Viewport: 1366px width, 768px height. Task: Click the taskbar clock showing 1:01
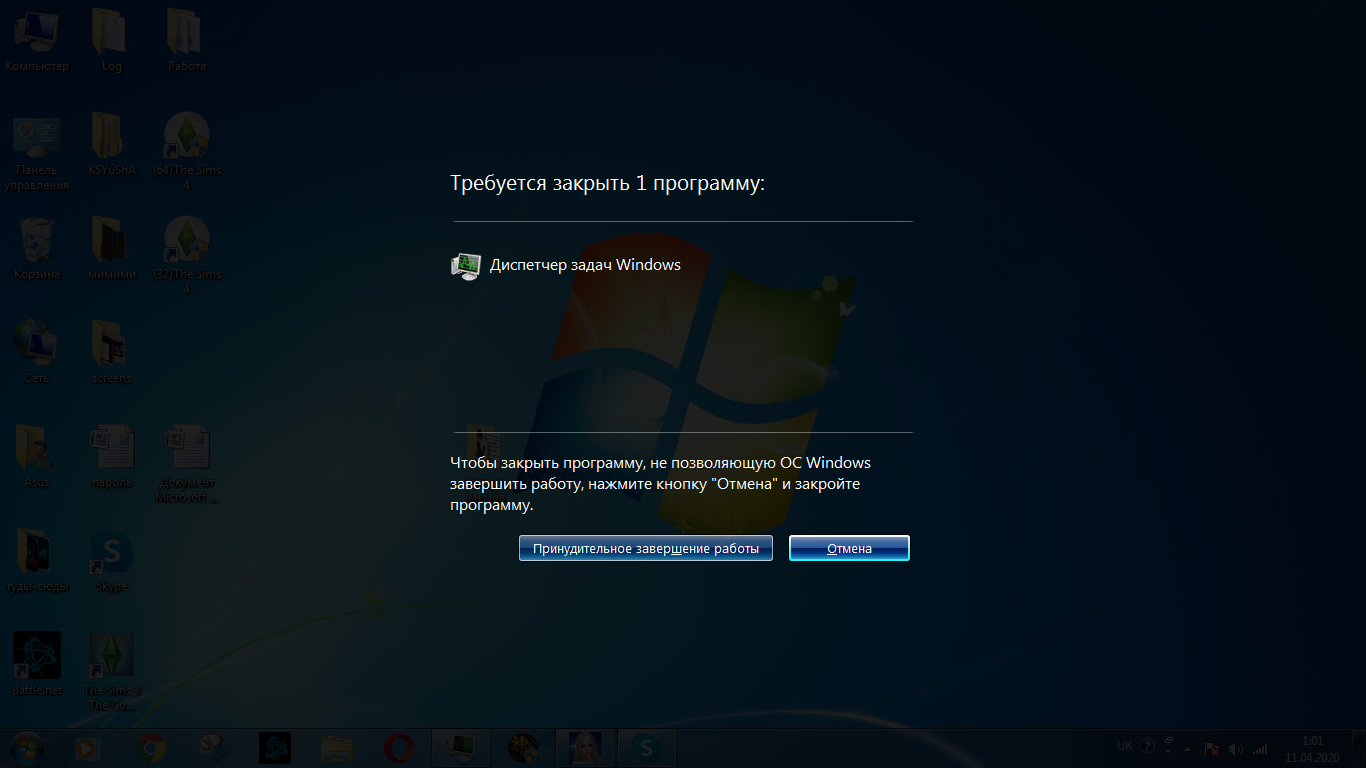point(1312,749)
